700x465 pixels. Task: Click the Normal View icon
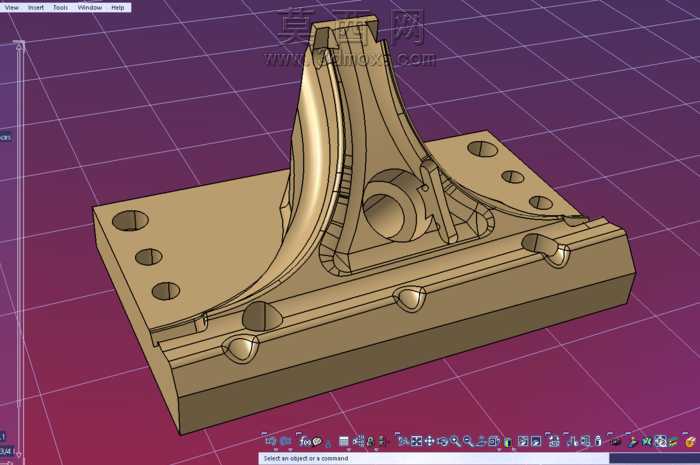point(481,442)
